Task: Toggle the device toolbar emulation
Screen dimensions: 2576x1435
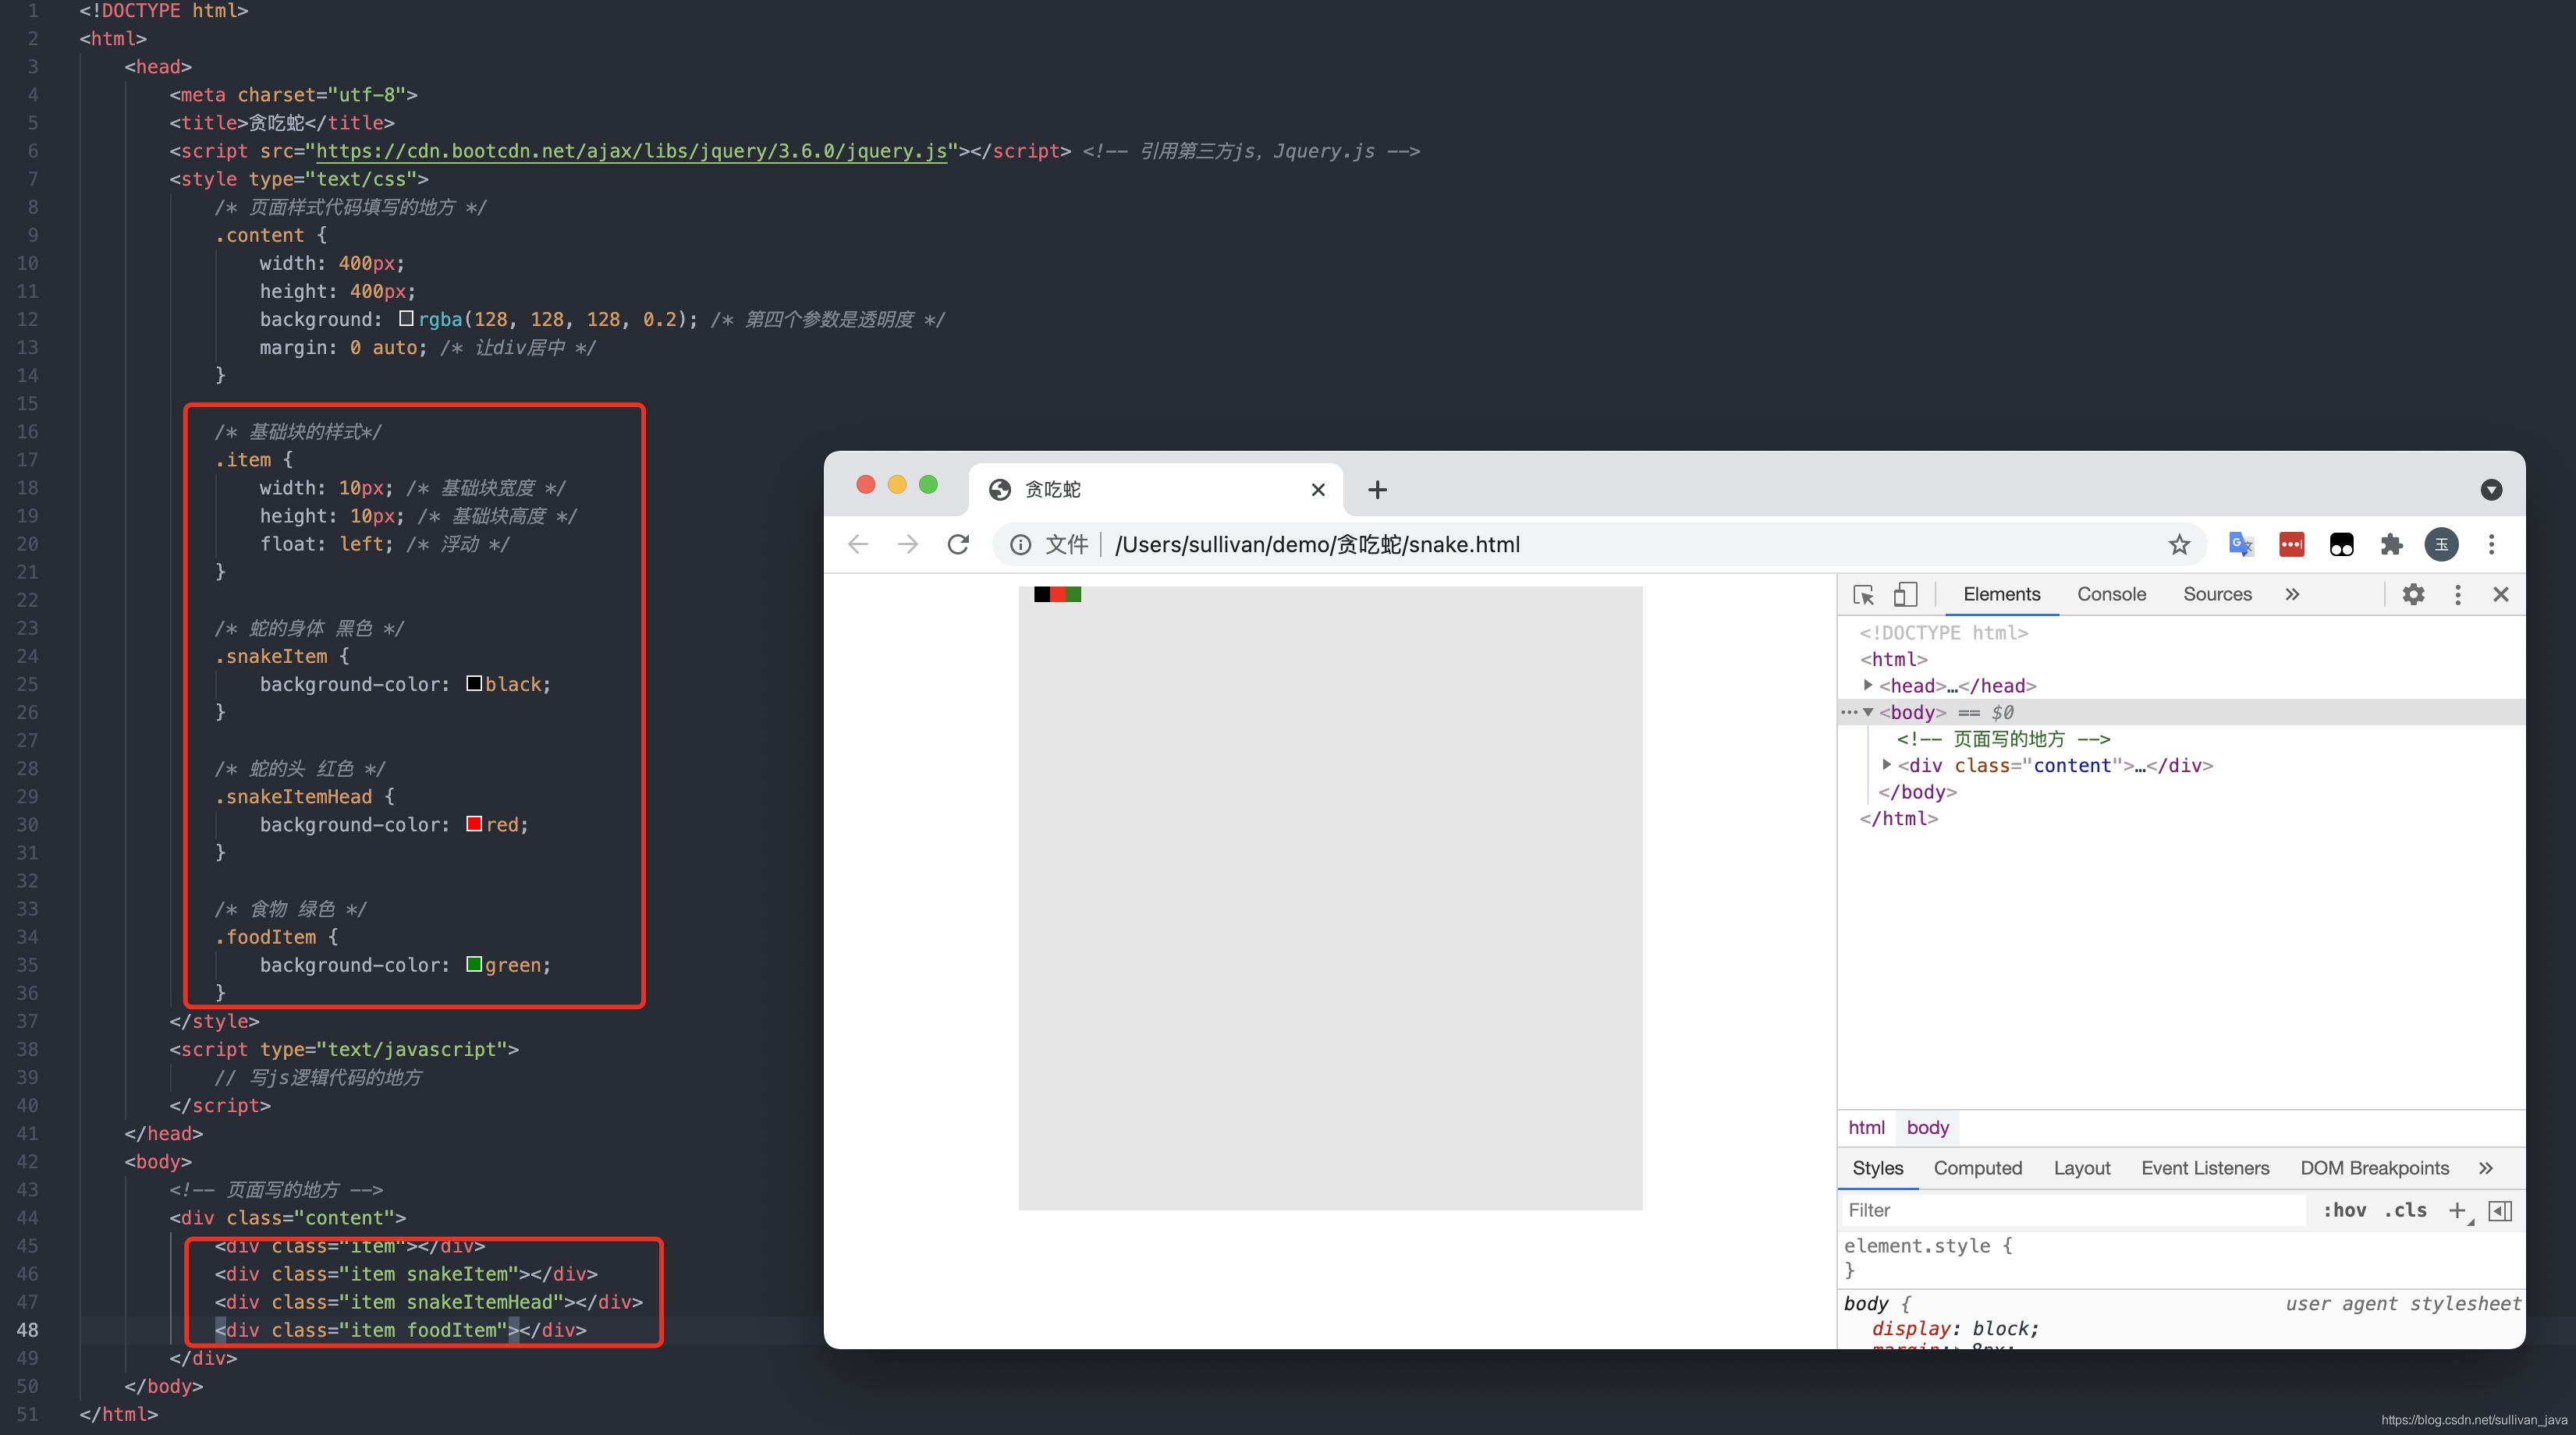Action: coord(1905,595)
